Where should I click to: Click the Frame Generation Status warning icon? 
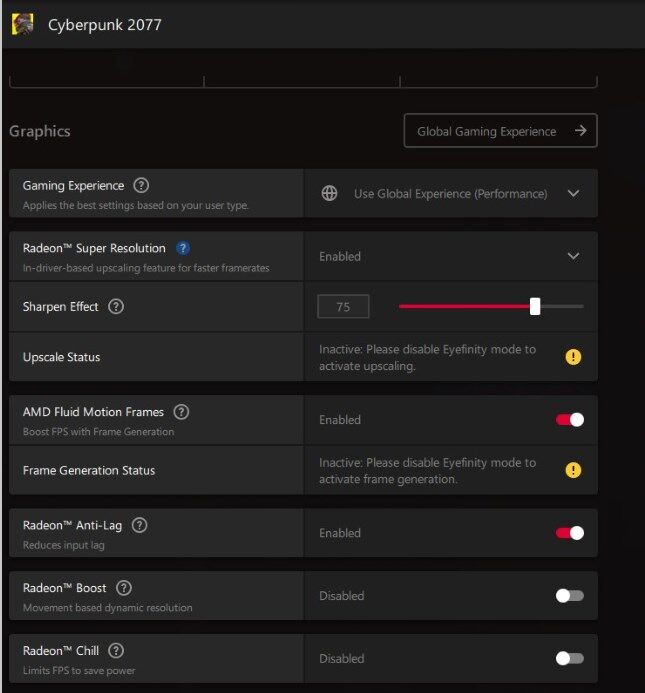coord(573,470)
